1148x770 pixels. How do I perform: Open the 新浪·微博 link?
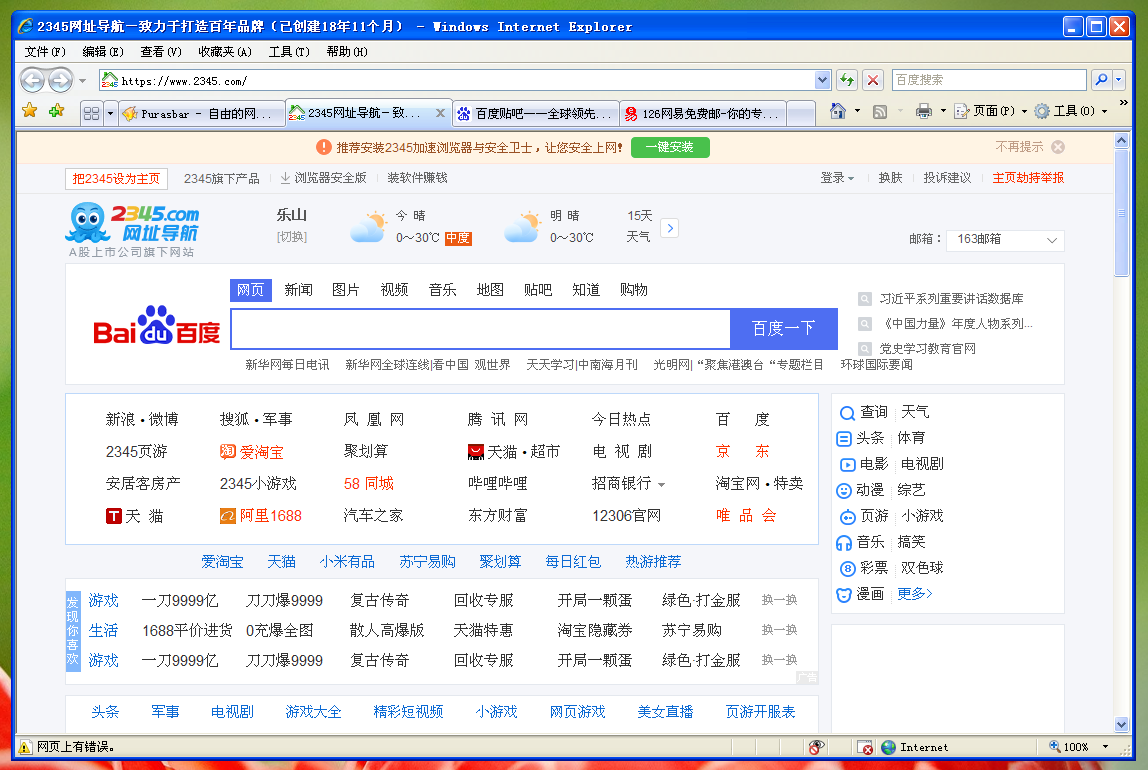[x=142, y=419]
